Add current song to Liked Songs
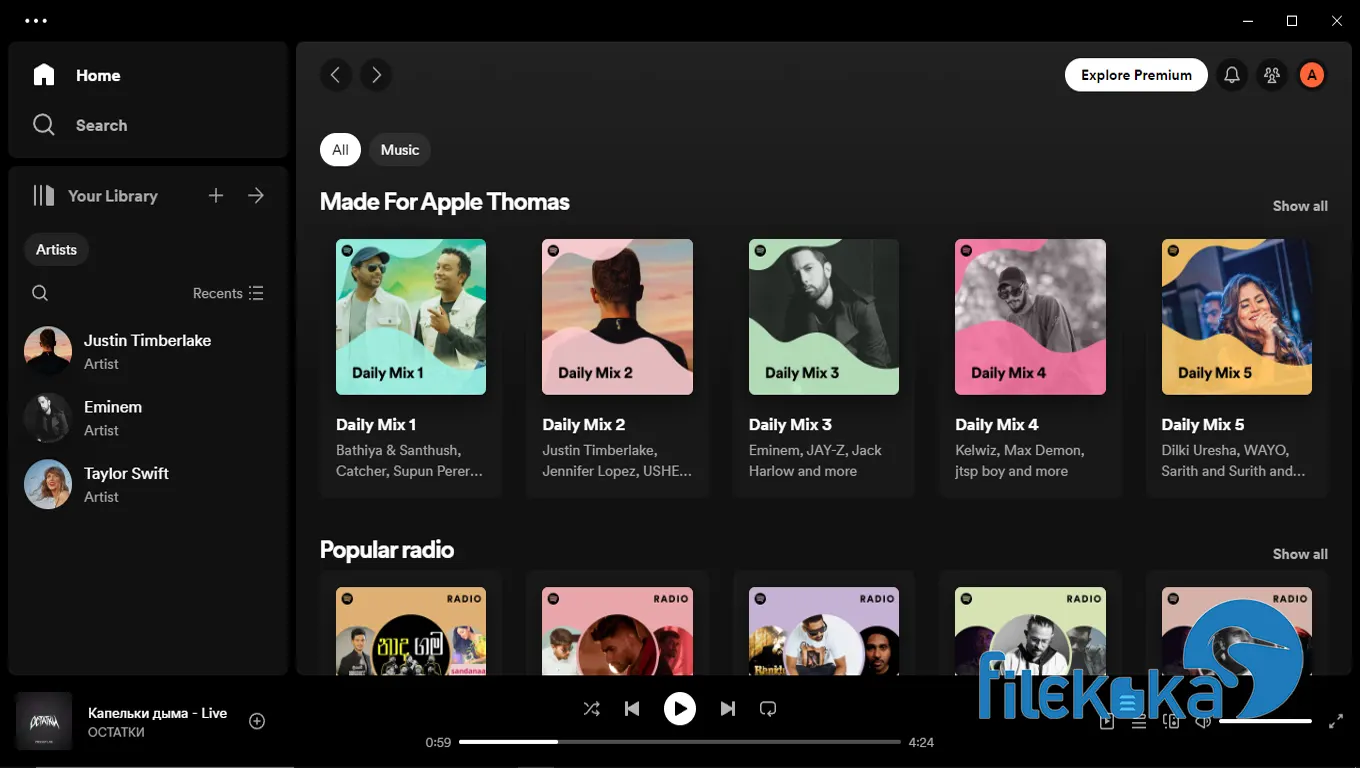This screenshot has width=1360, height=768. (x=257, y=721)
